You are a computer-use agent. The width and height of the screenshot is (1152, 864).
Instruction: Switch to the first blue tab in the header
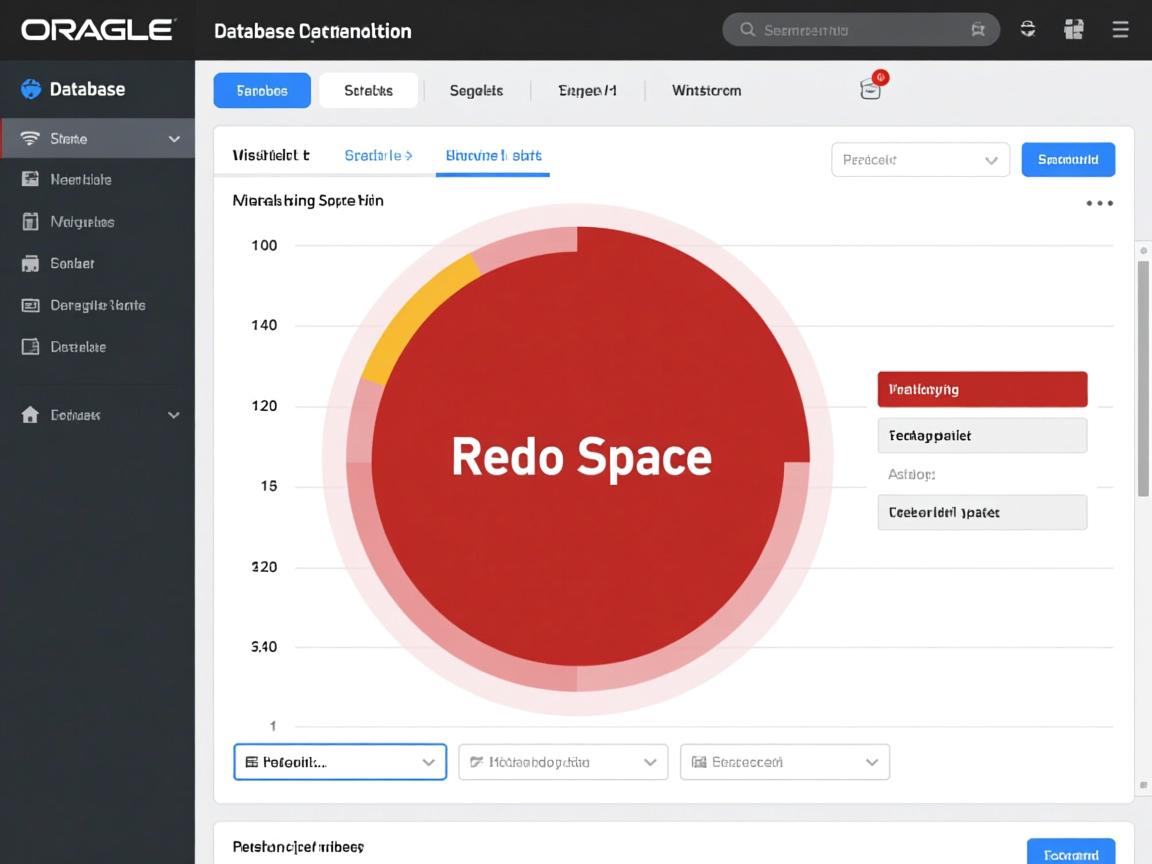(261, 90)
